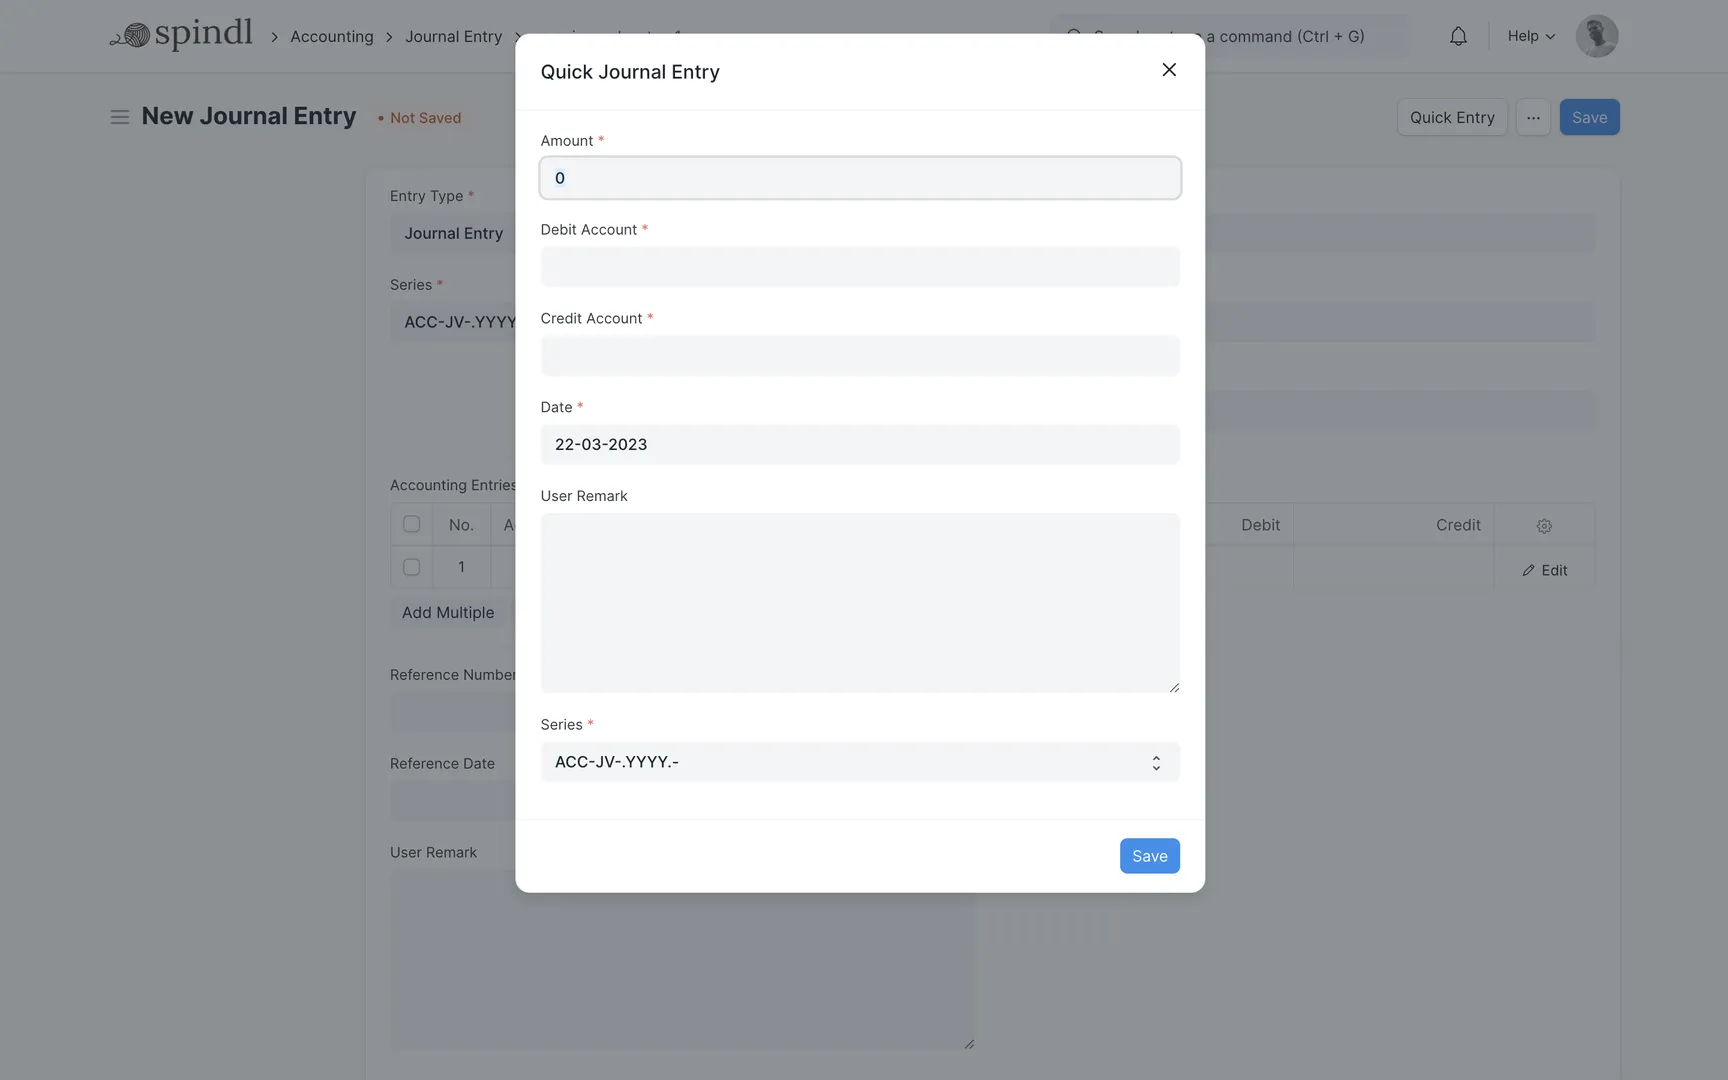The height and width of the screenshot is (1080, 1728).
Task: Click the background Series field ACC-JV
Action: [x=452, y=322]
